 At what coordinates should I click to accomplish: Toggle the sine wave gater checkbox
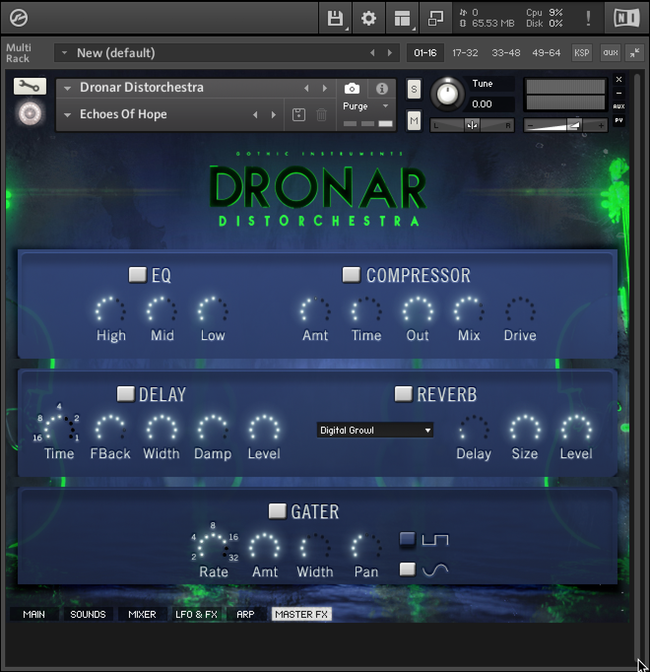(x=407, y=569)
